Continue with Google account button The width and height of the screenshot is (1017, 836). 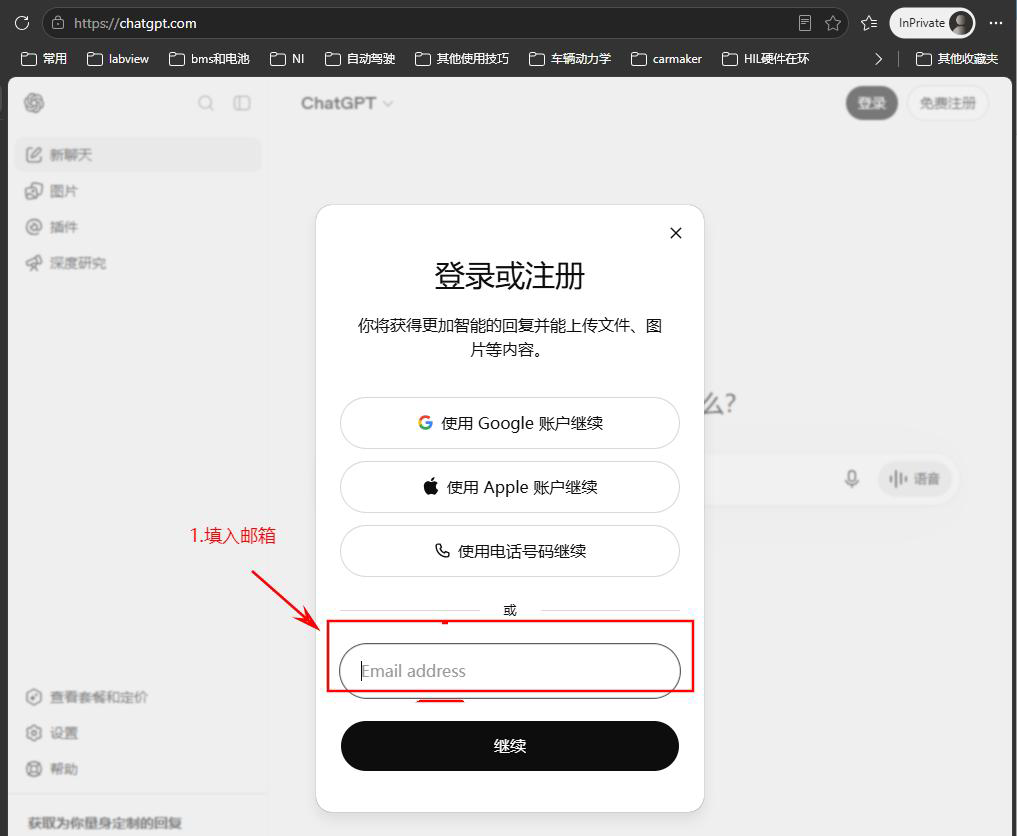click(x=510, y=423)
